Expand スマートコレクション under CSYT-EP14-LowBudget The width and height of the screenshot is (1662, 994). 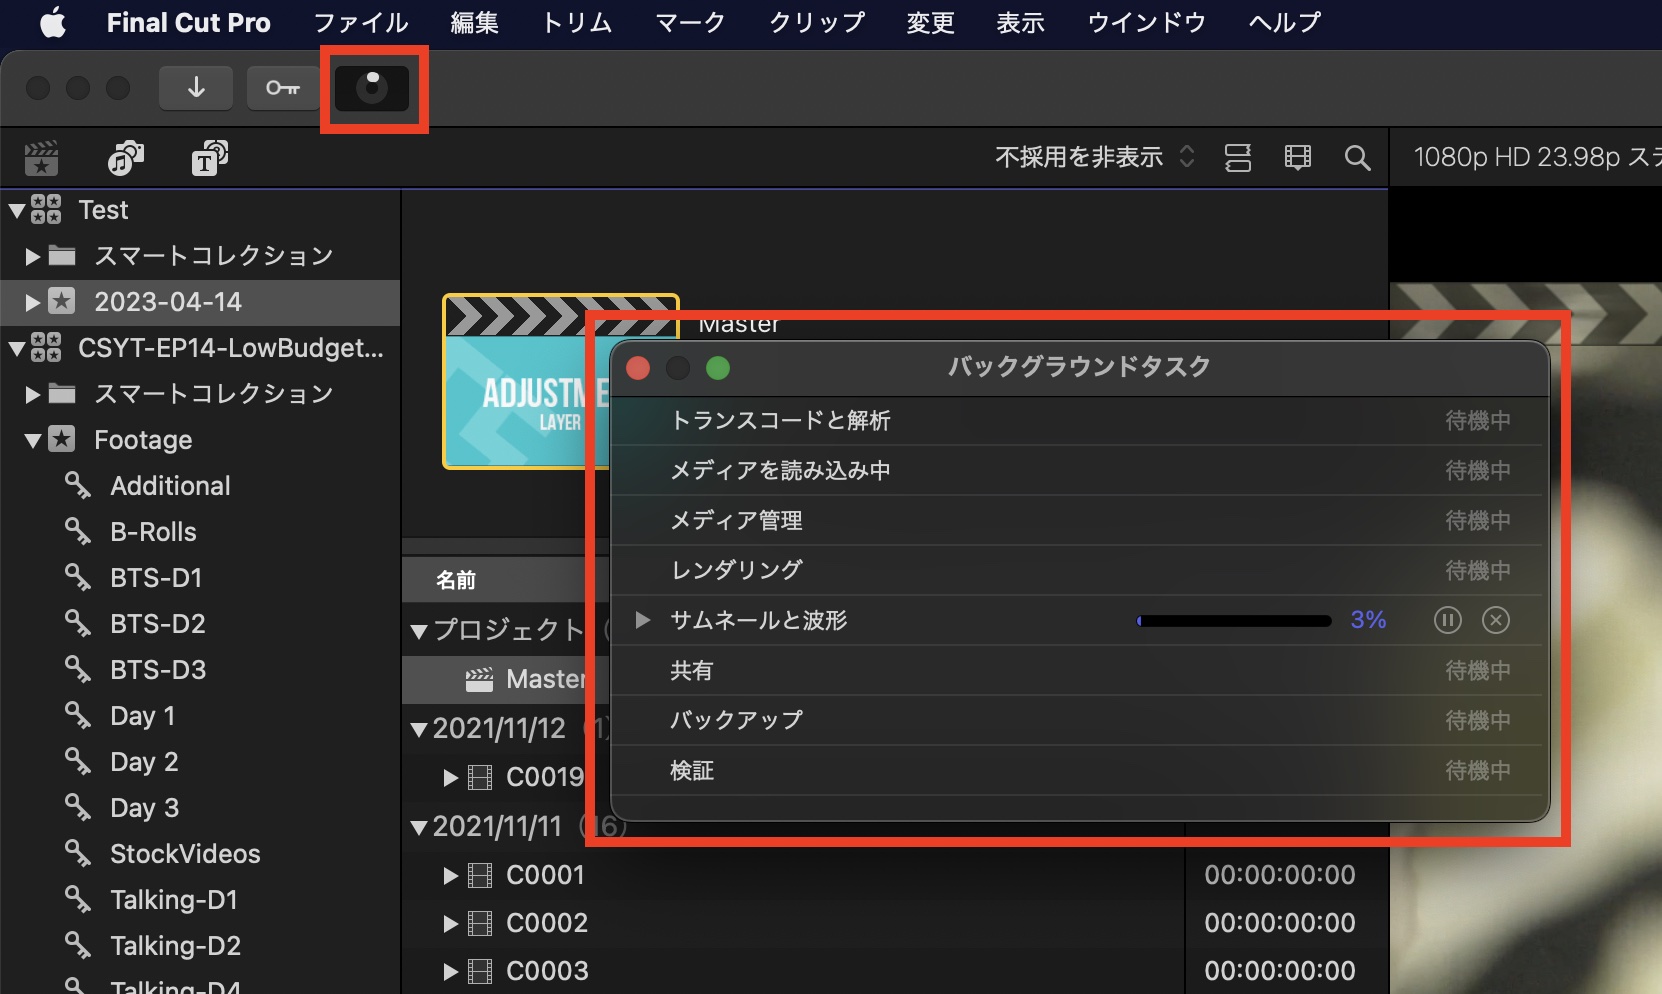(x=32, y=394)
